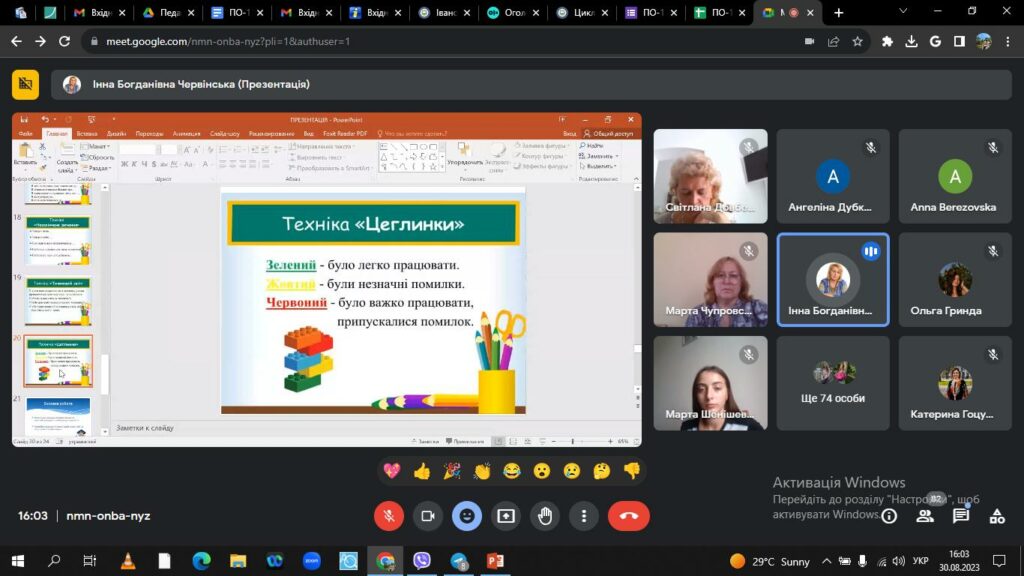
Task: Click the red leave call button
Action: [x=628, y=516]
